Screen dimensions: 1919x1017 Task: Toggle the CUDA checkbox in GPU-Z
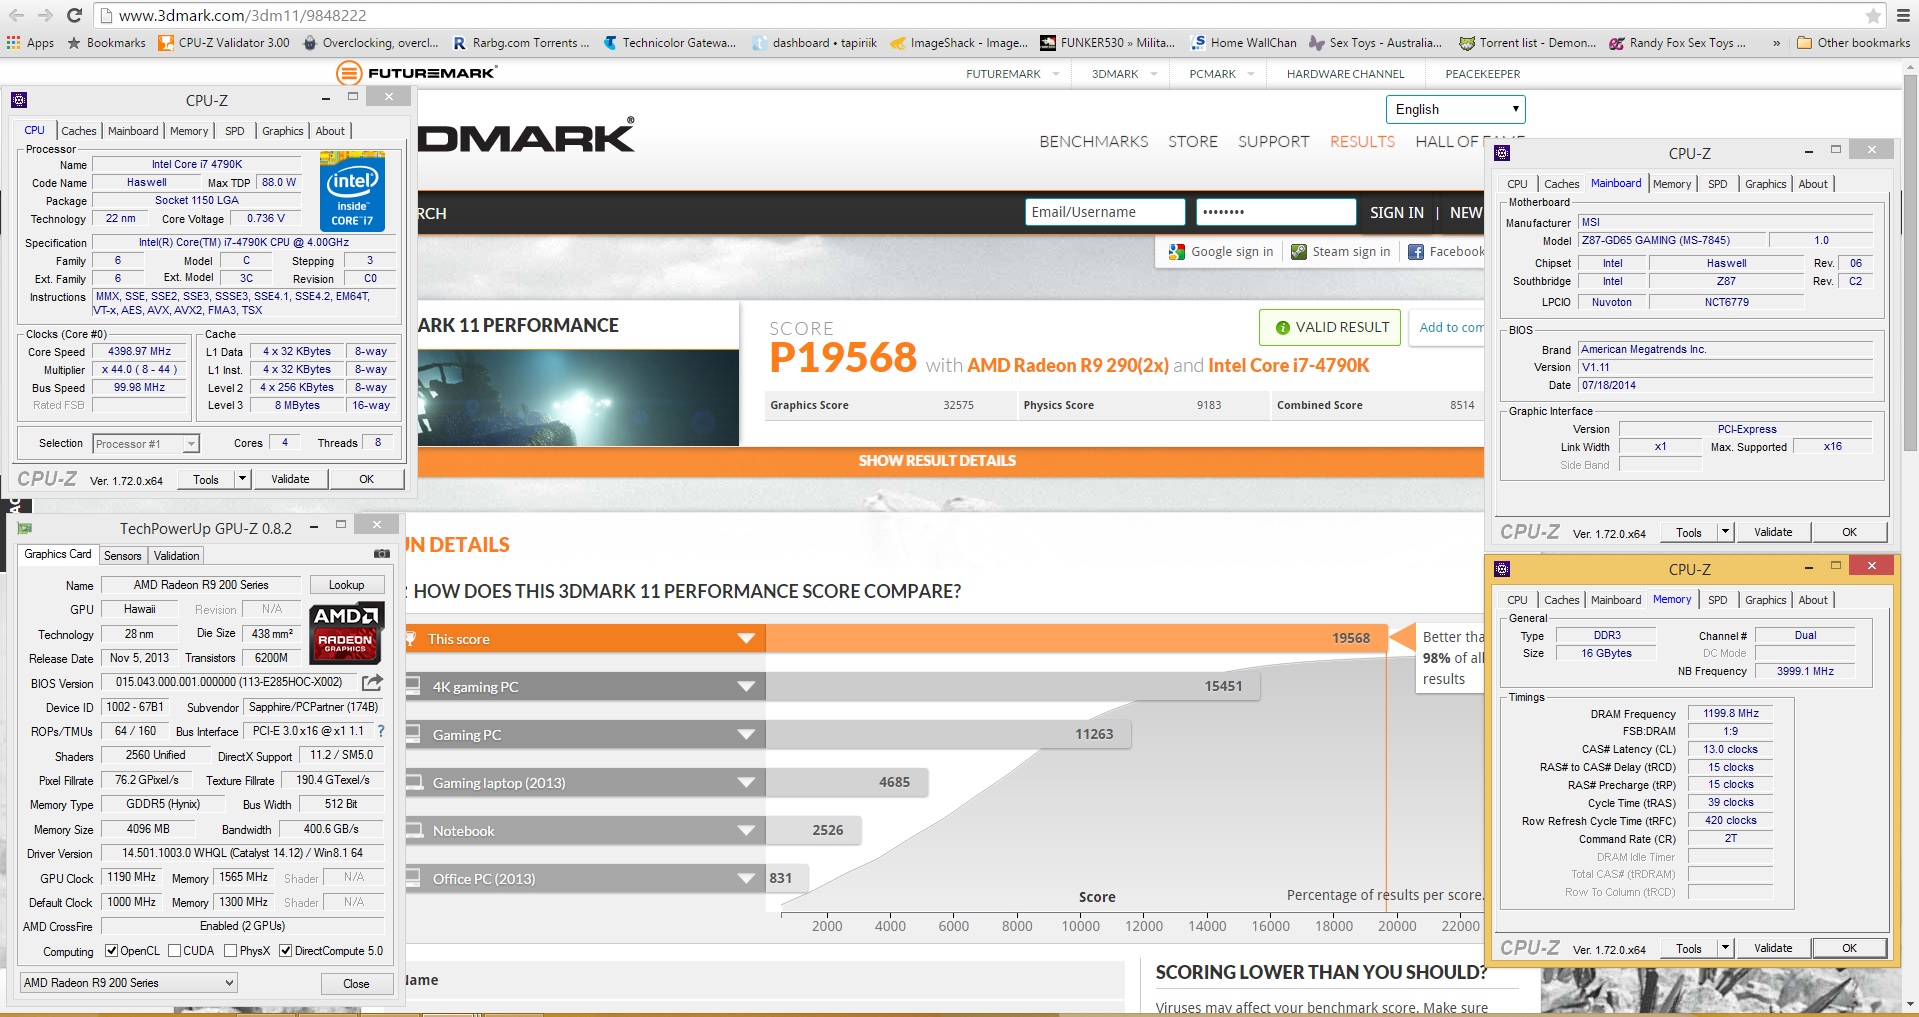[174, 951]
